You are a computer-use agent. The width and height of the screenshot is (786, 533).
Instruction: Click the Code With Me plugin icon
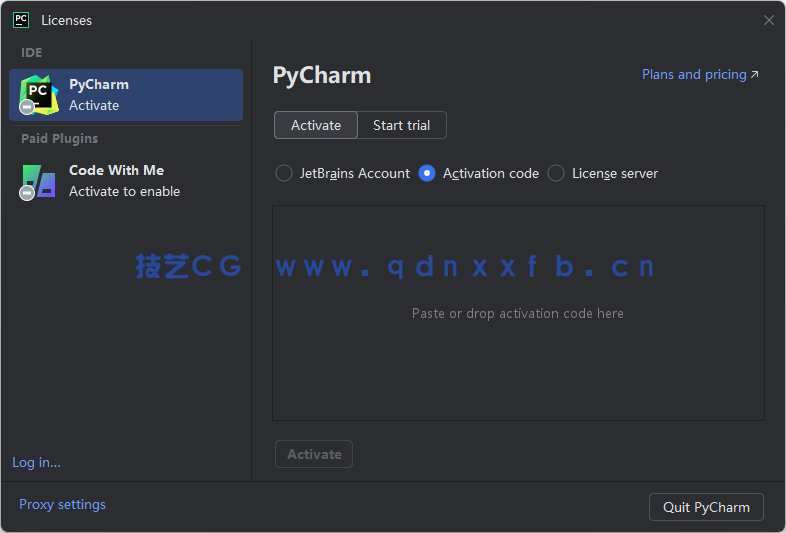pos(38,182)
